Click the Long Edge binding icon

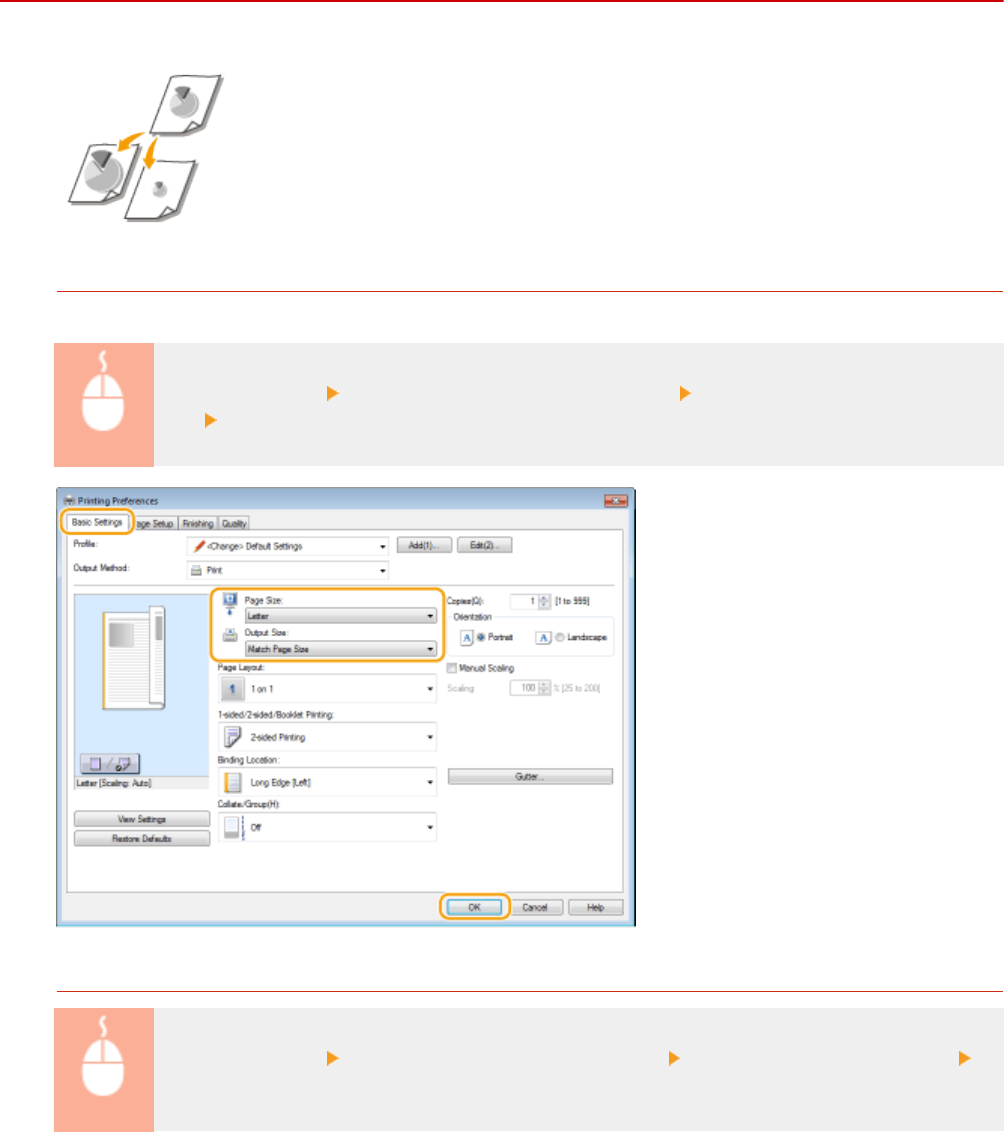coord(232,783)
